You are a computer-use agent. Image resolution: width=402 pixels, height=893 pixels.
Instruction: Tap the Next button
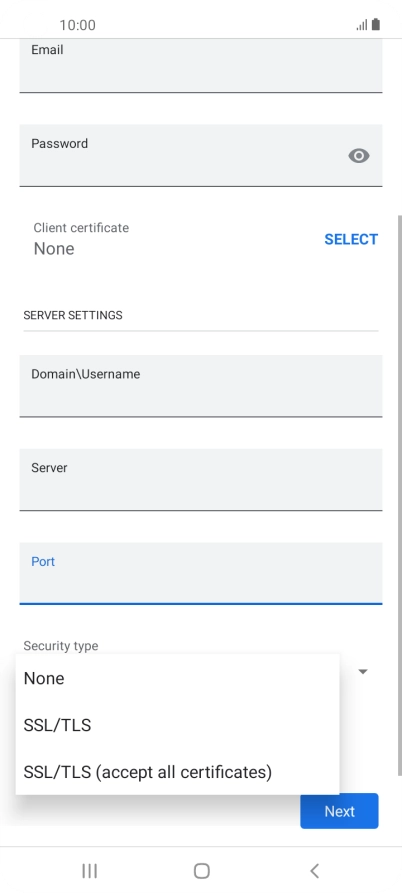[x=339, y=811]
